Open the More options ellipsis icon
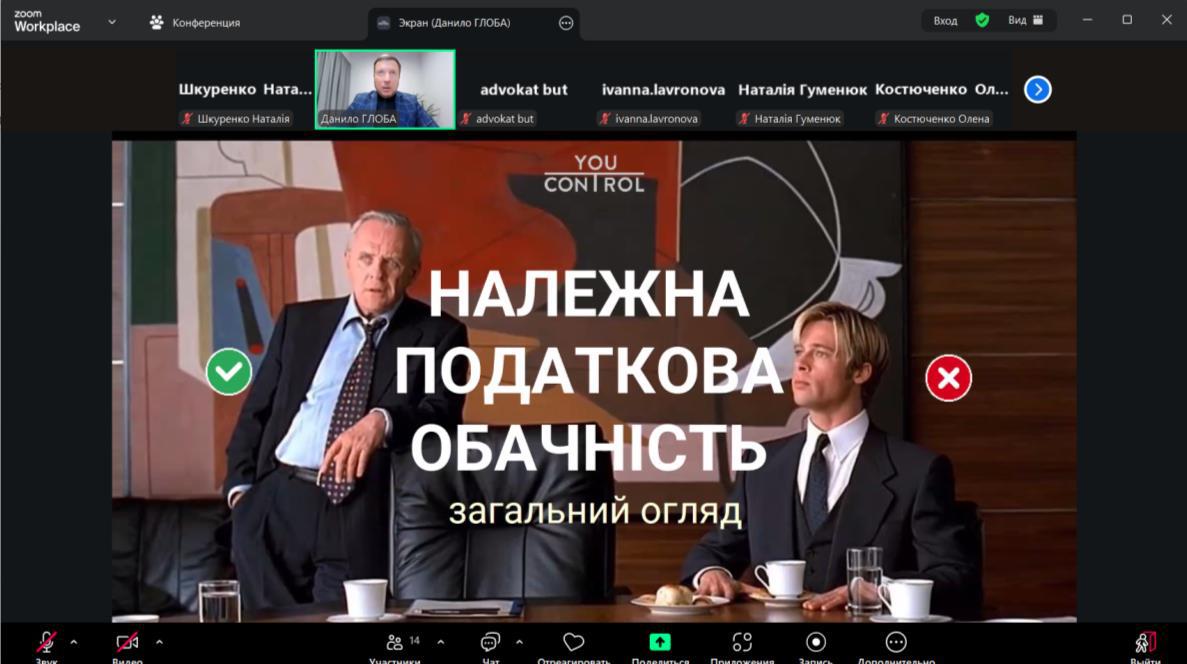This screenshot has width=1187, height=664. pyautogui.click(x=896, y=642)
